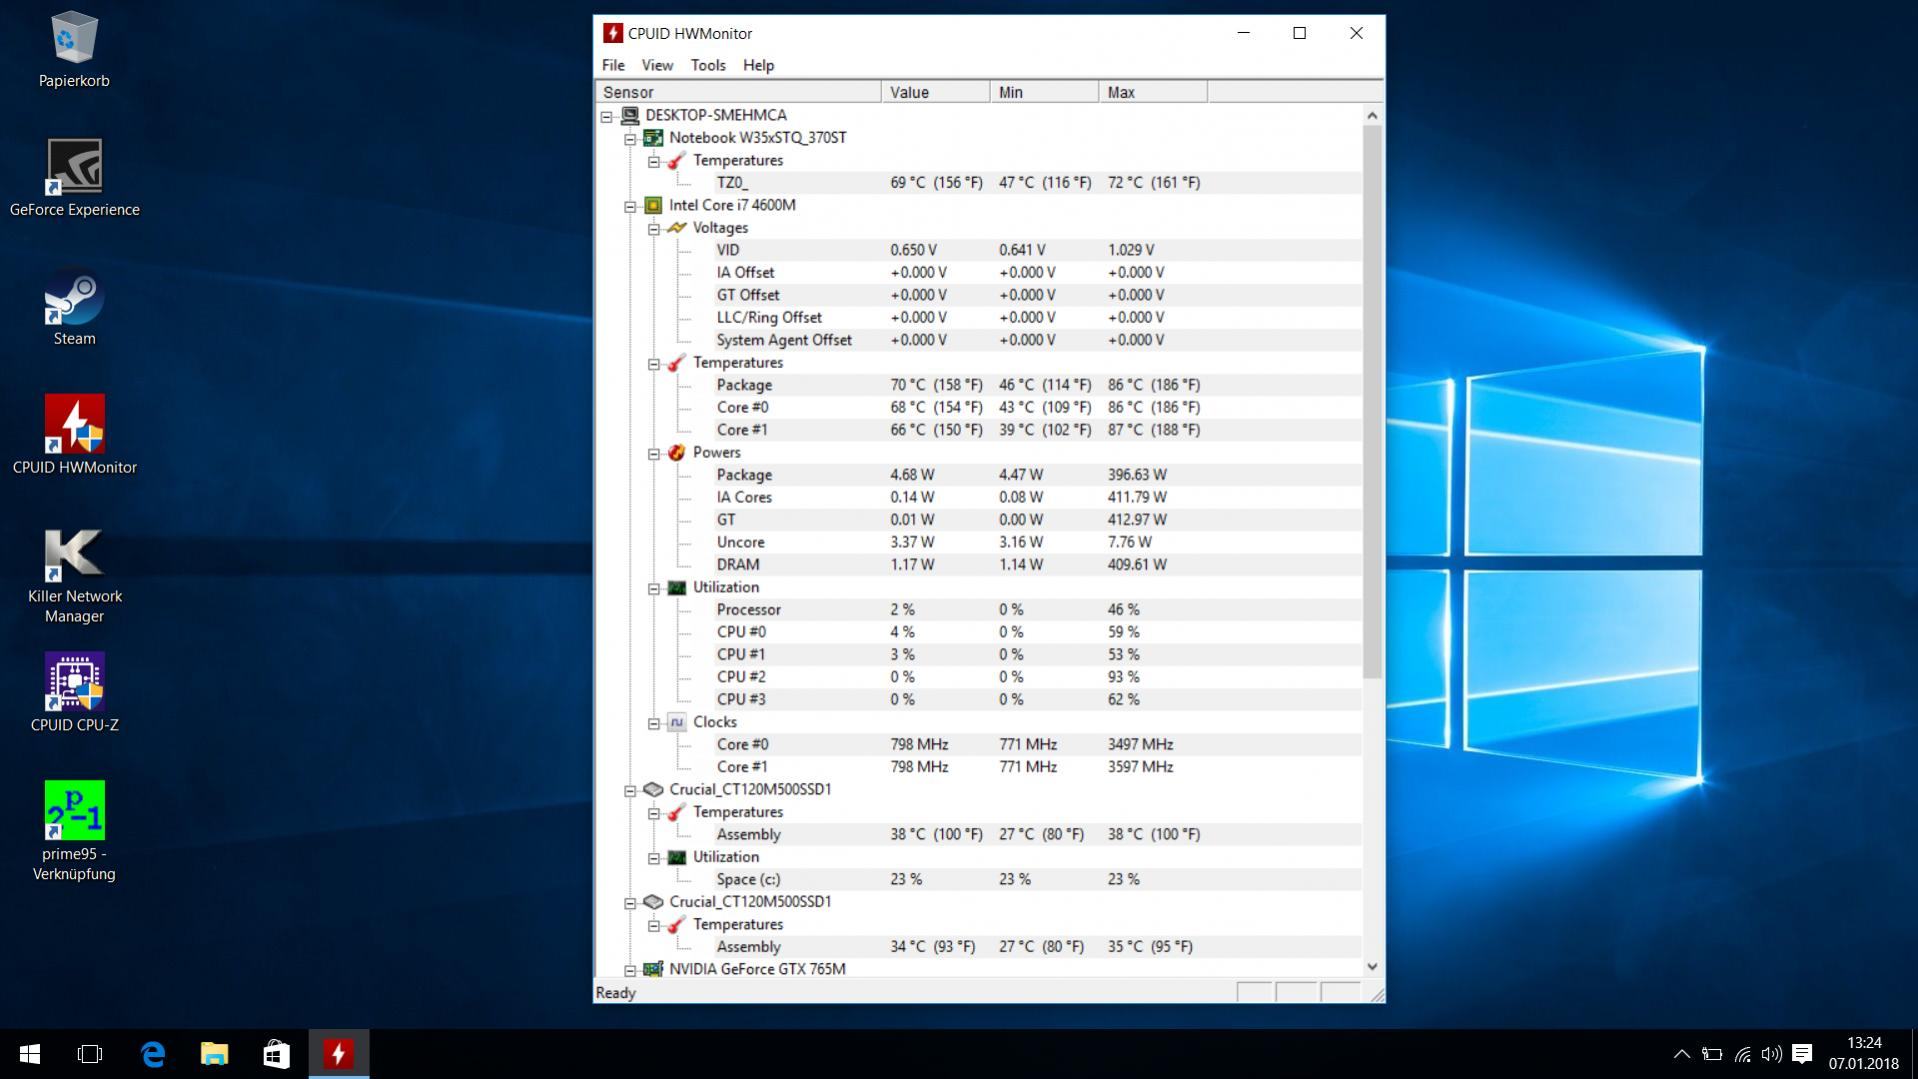Collapse the DESKTOP-SMEHMCA root node
This screenshot has height=1079, width=1918.
tap(606, 116)
